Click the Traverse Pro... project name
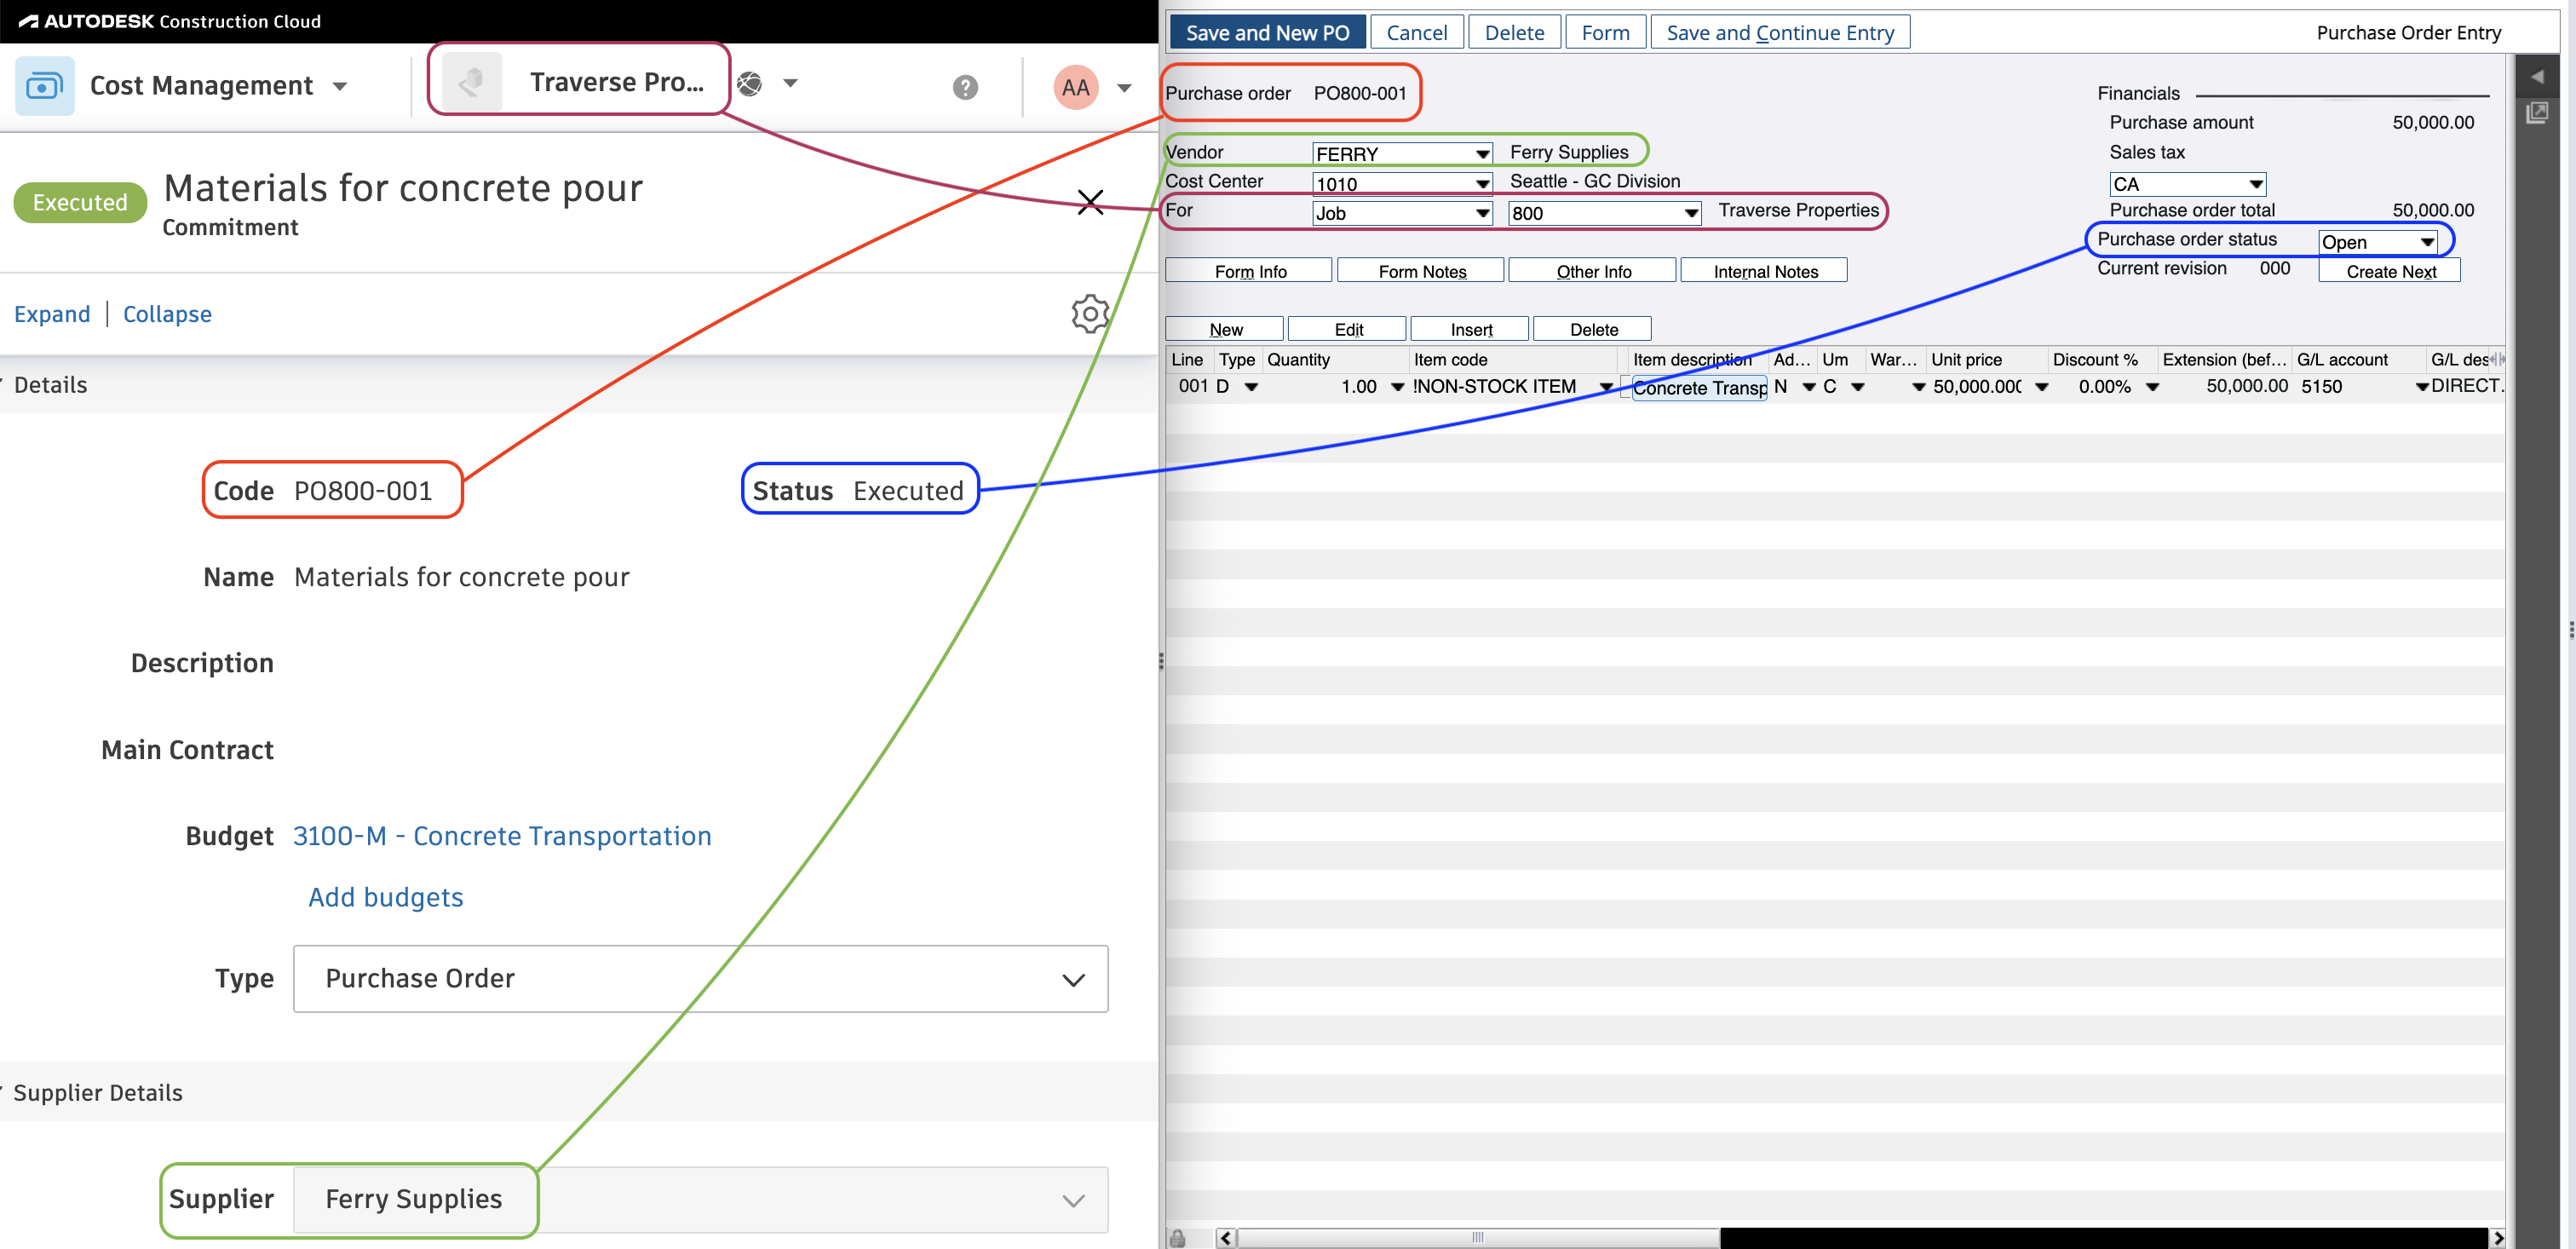Viewport: 2576px width, 1249px height. (616, 82)
